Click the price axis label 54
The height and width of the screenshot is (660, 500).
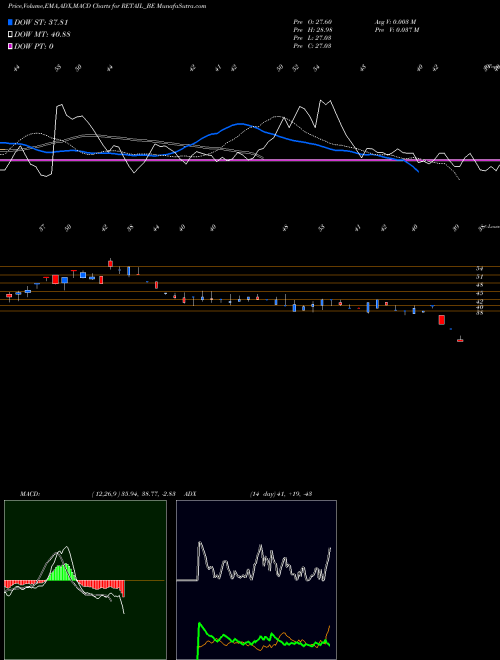479,268
